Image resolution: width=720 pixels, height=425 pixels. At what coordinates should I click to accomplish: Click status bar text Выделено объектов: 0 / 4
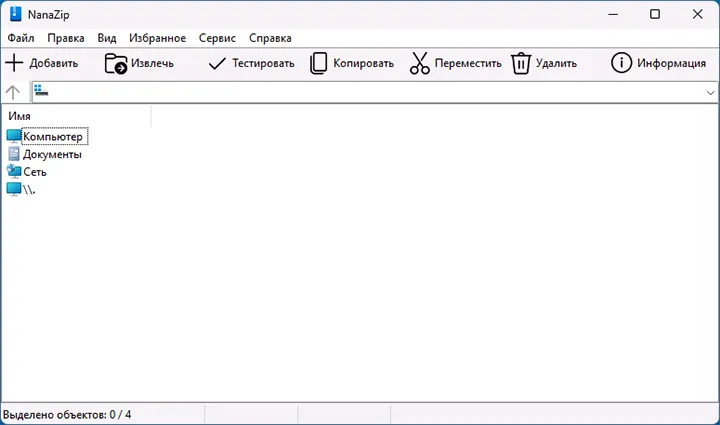(67, 415)
